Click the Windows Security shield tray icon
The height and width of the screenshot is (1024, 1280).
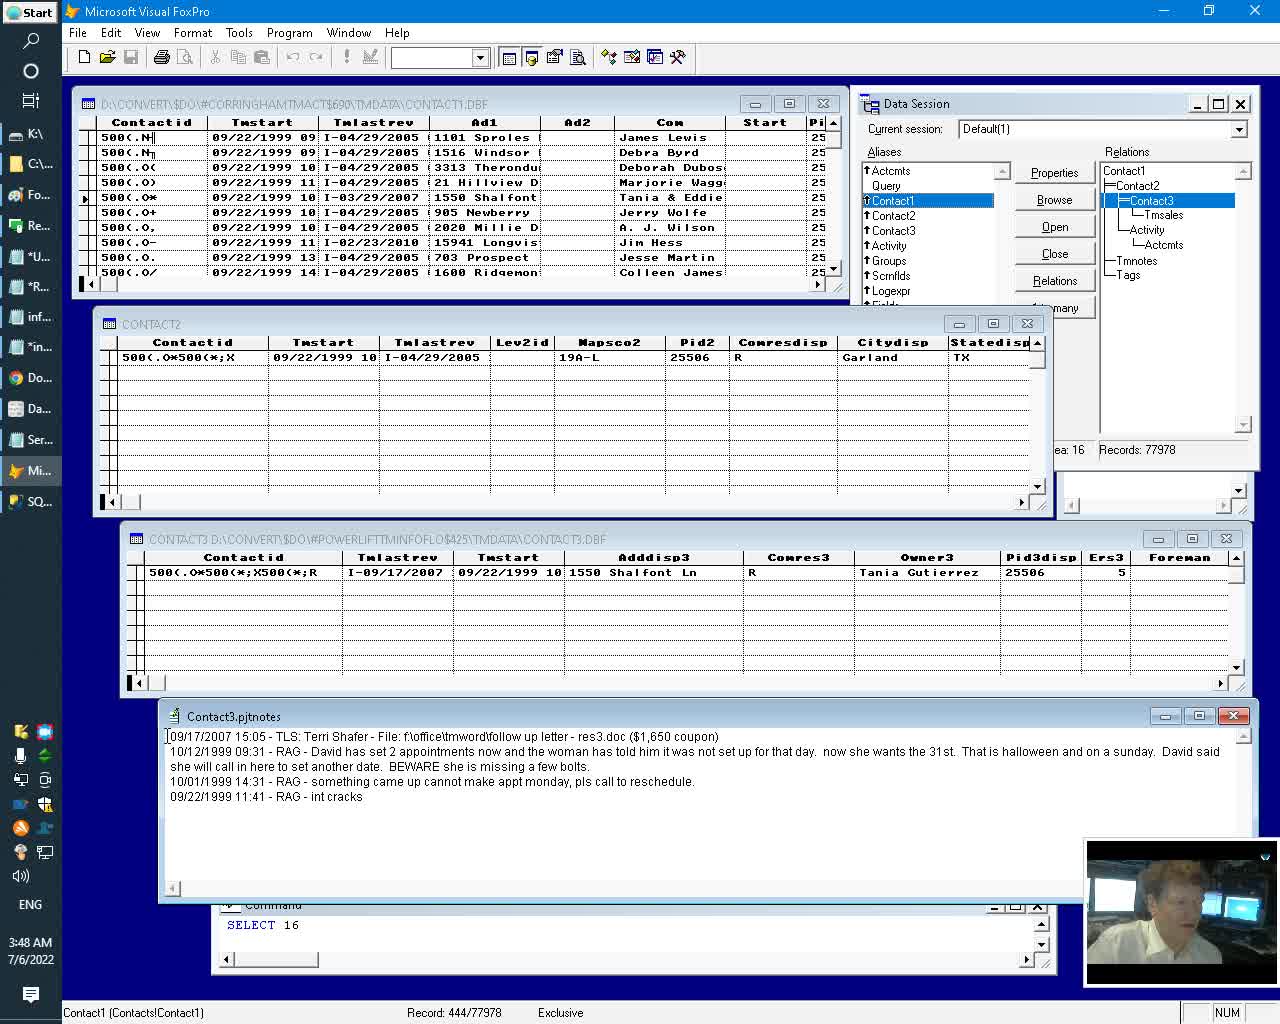[45, 804]
